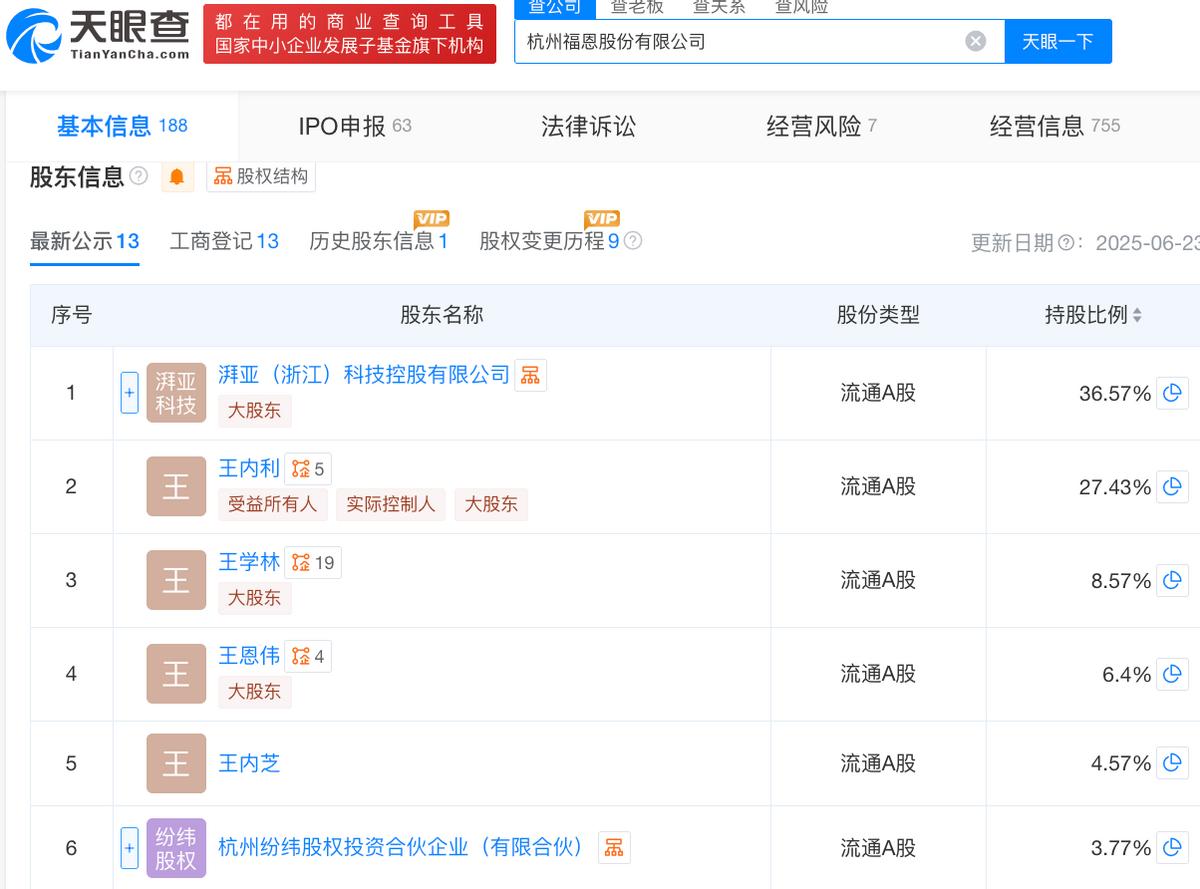The height and width of the screenshot is (889, 1200).
Task: Switch to the 法律诉讼 tab
Action: coord(588,126)
